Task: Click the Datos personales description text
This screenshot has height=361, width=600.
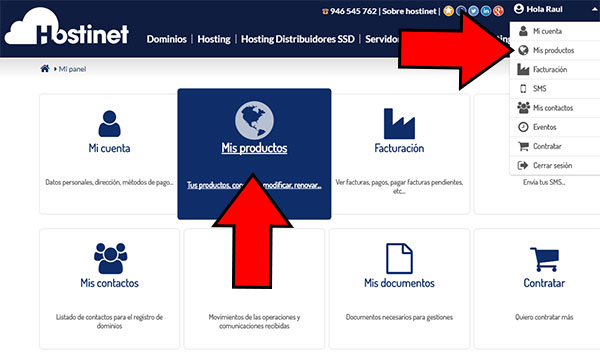Action: [109, 182]
